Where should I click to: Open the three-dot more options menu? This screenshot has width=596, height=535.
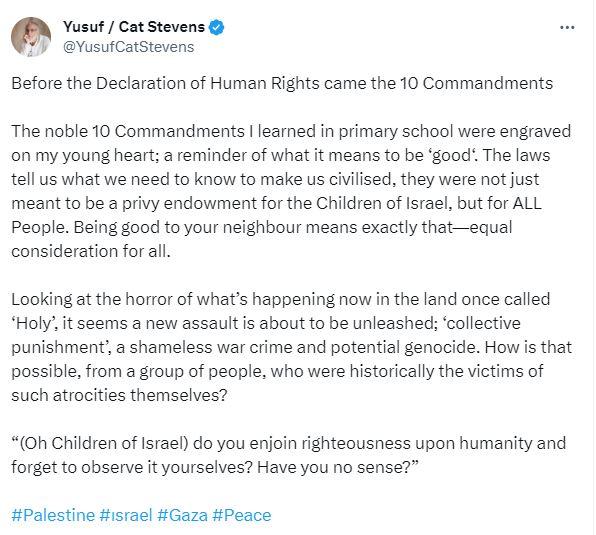tap(567, 27)
